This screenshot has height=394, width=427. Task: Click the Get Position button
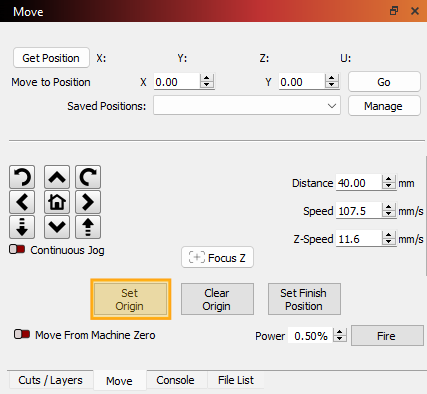pos(51,58)
